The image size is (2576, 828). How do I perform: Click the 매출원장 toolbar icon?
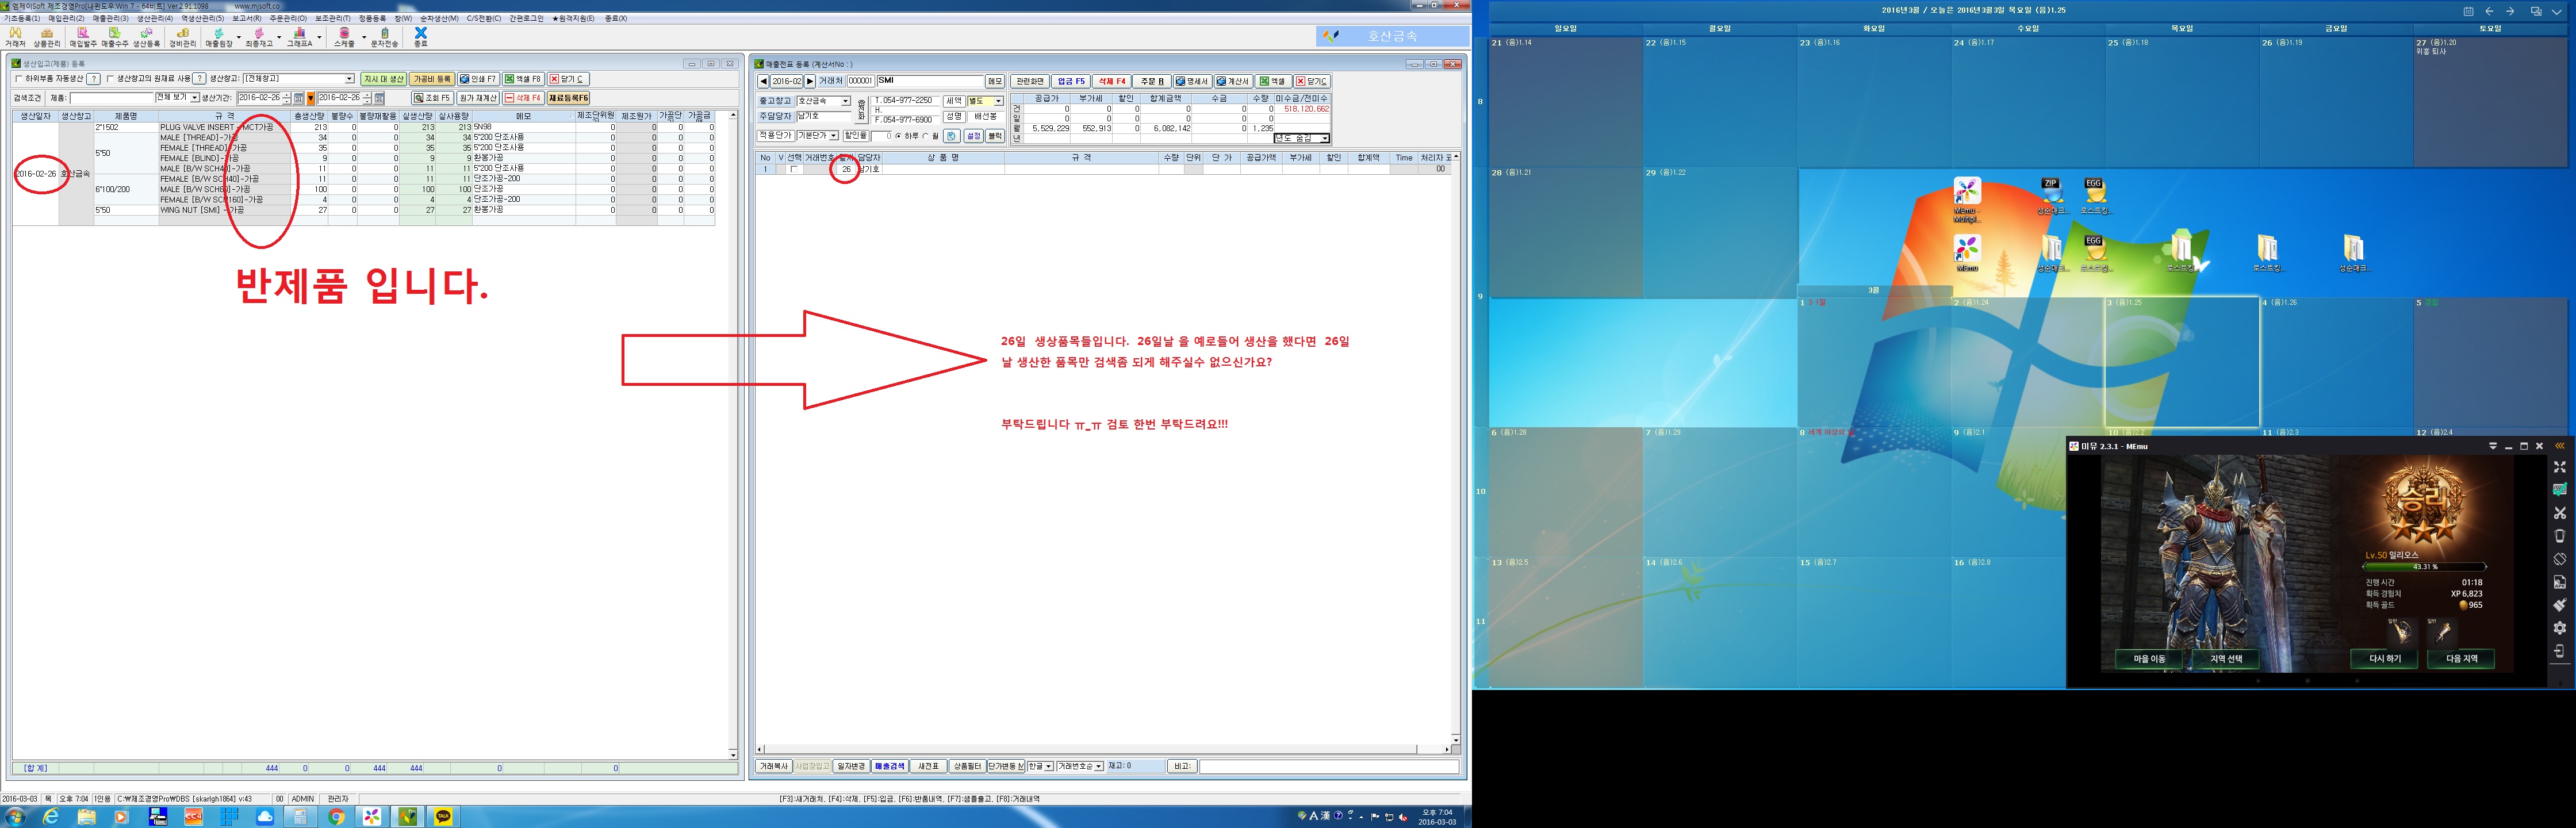pos(218,37)
